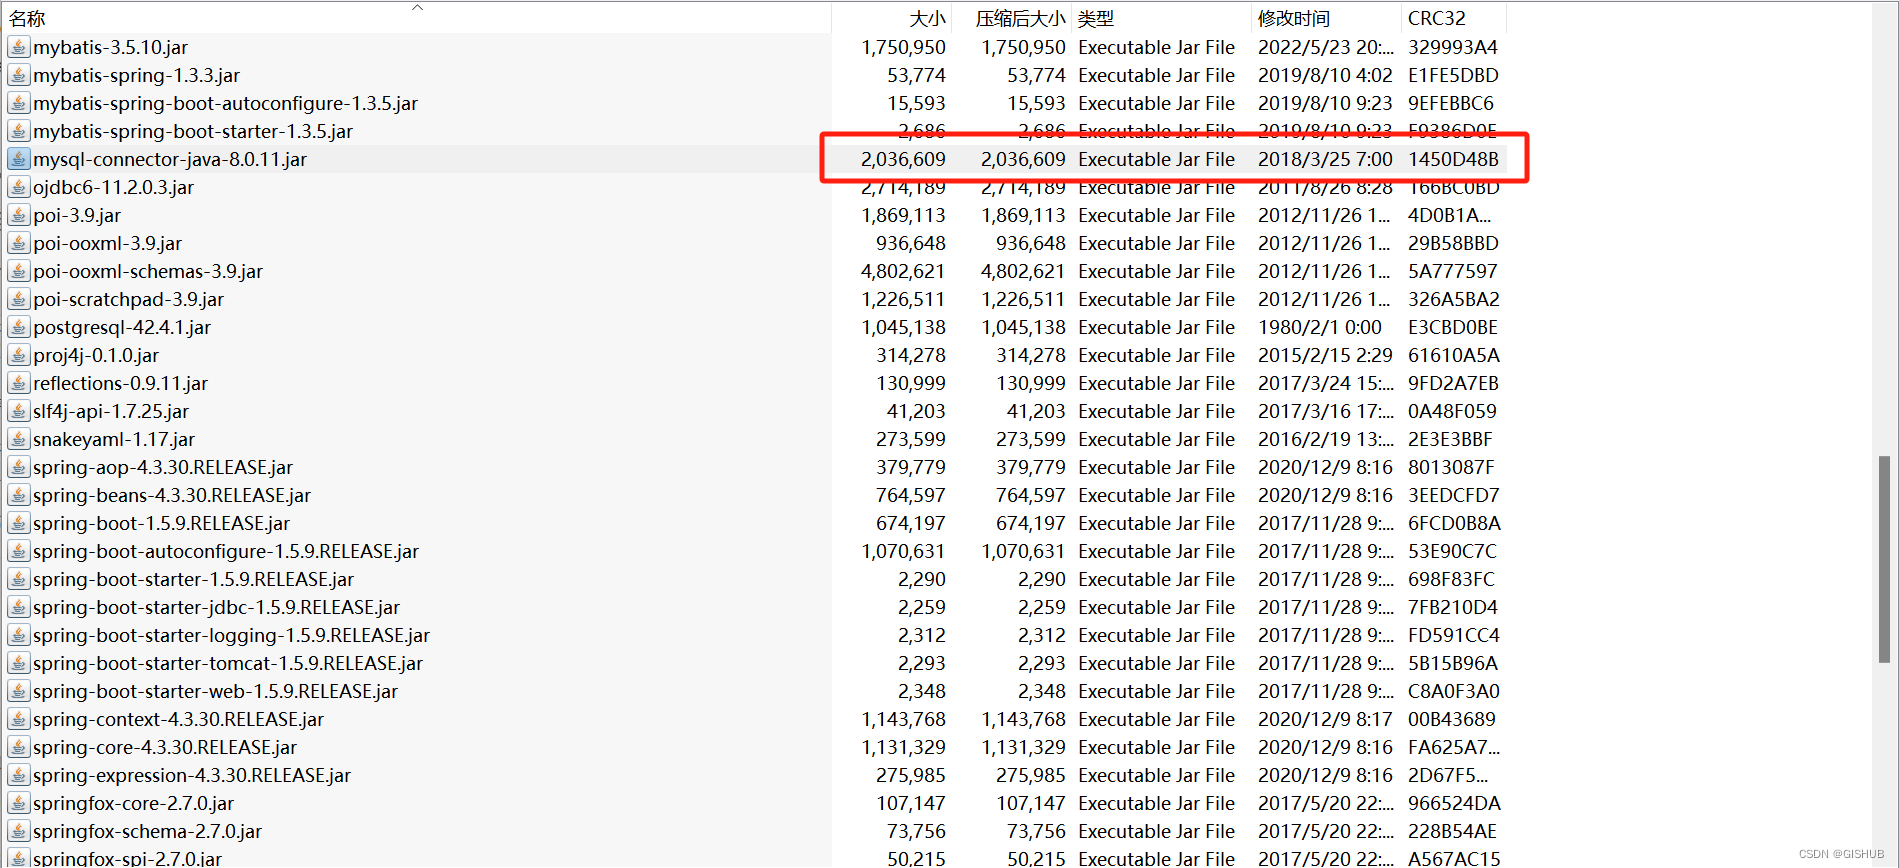Click the vertical scrollbar thumb

pos(1884,559)
